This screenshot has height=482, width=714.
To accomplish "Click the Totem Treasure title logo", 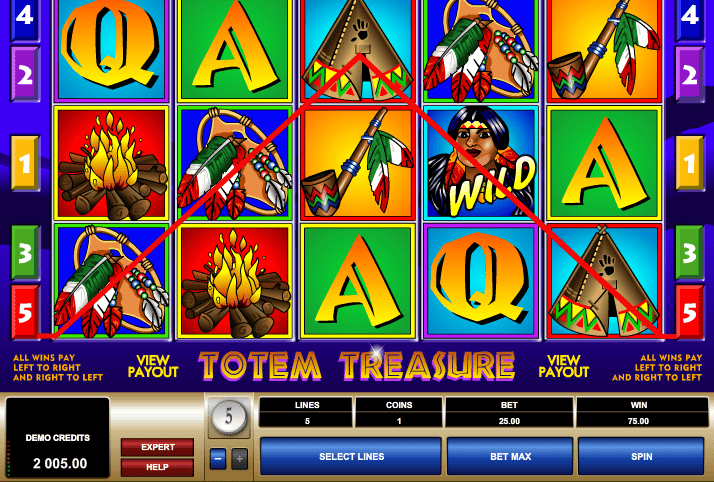I will 357,365.
